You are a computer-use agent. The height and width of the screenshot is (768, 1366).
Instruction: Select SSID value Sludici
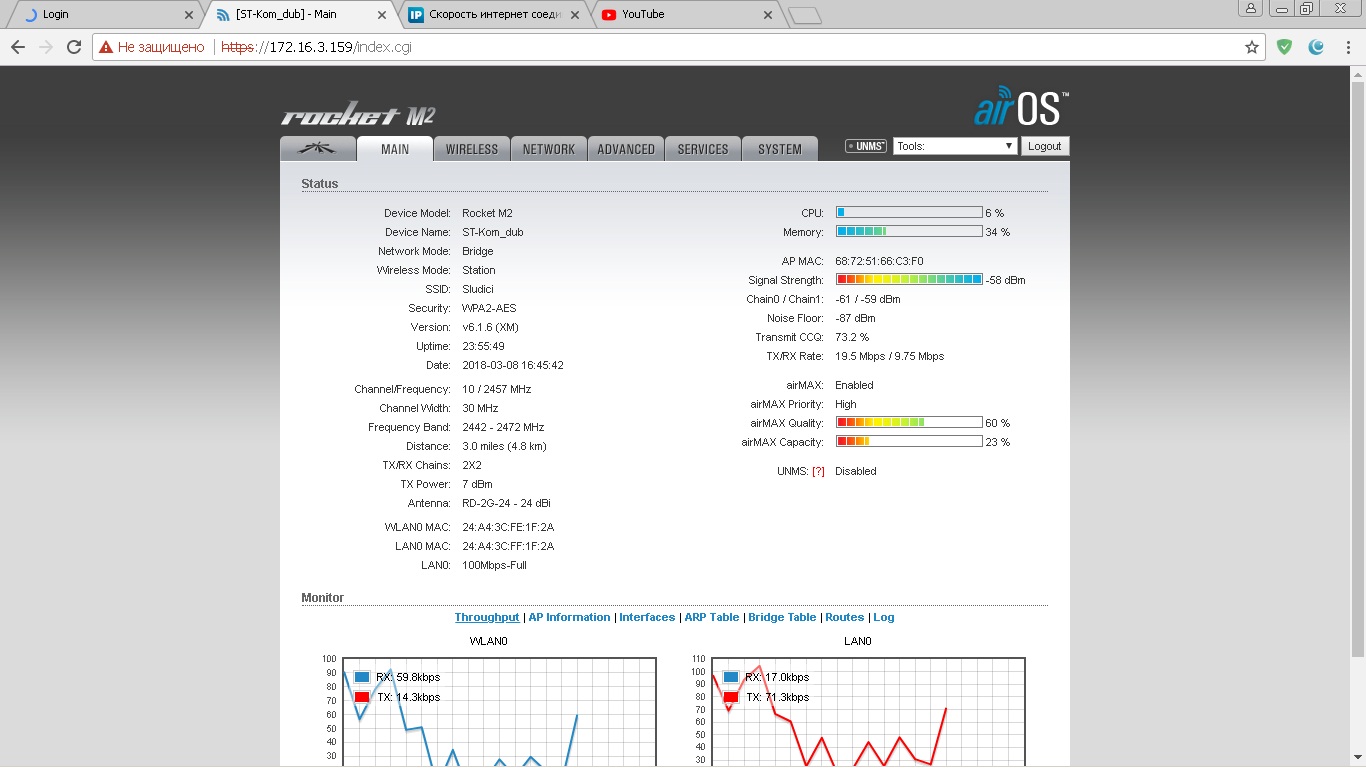[x=478, y=289]
